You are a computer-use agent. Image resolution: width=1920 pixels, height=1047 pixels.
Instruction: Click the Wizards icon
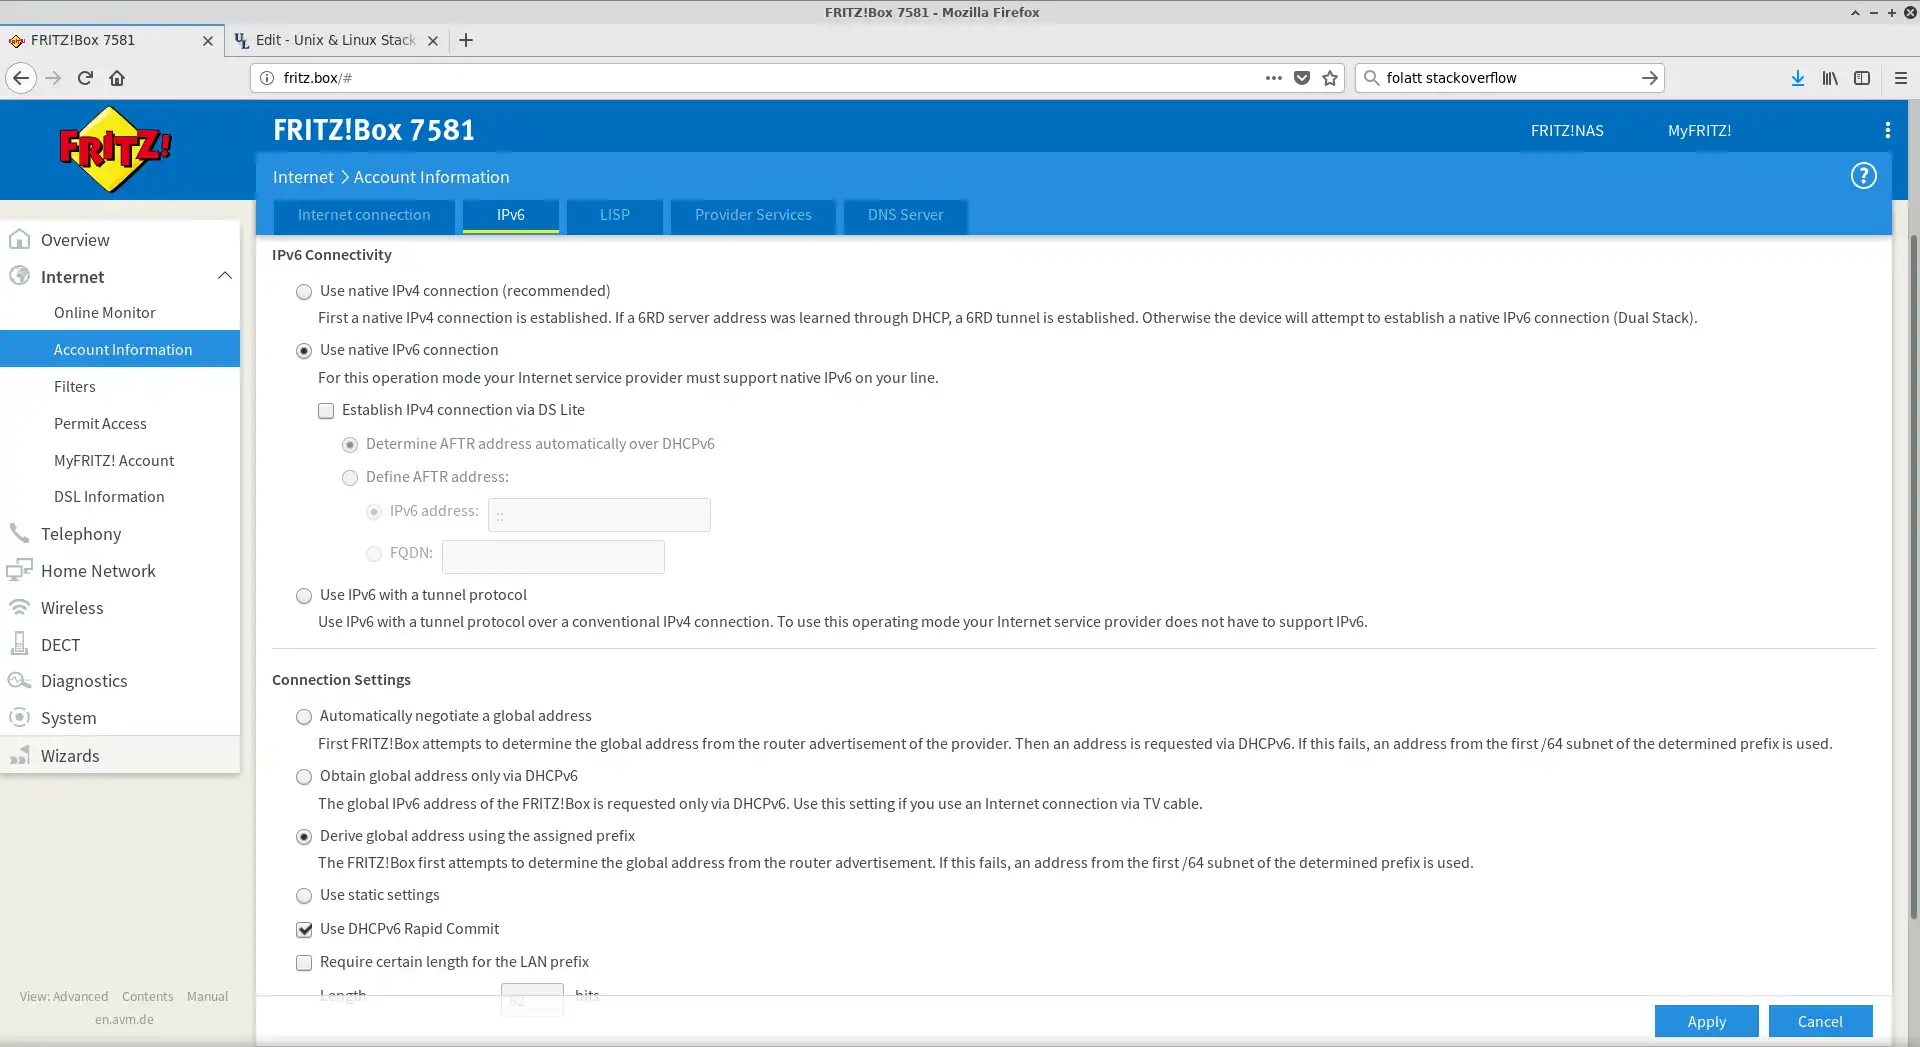19,755
